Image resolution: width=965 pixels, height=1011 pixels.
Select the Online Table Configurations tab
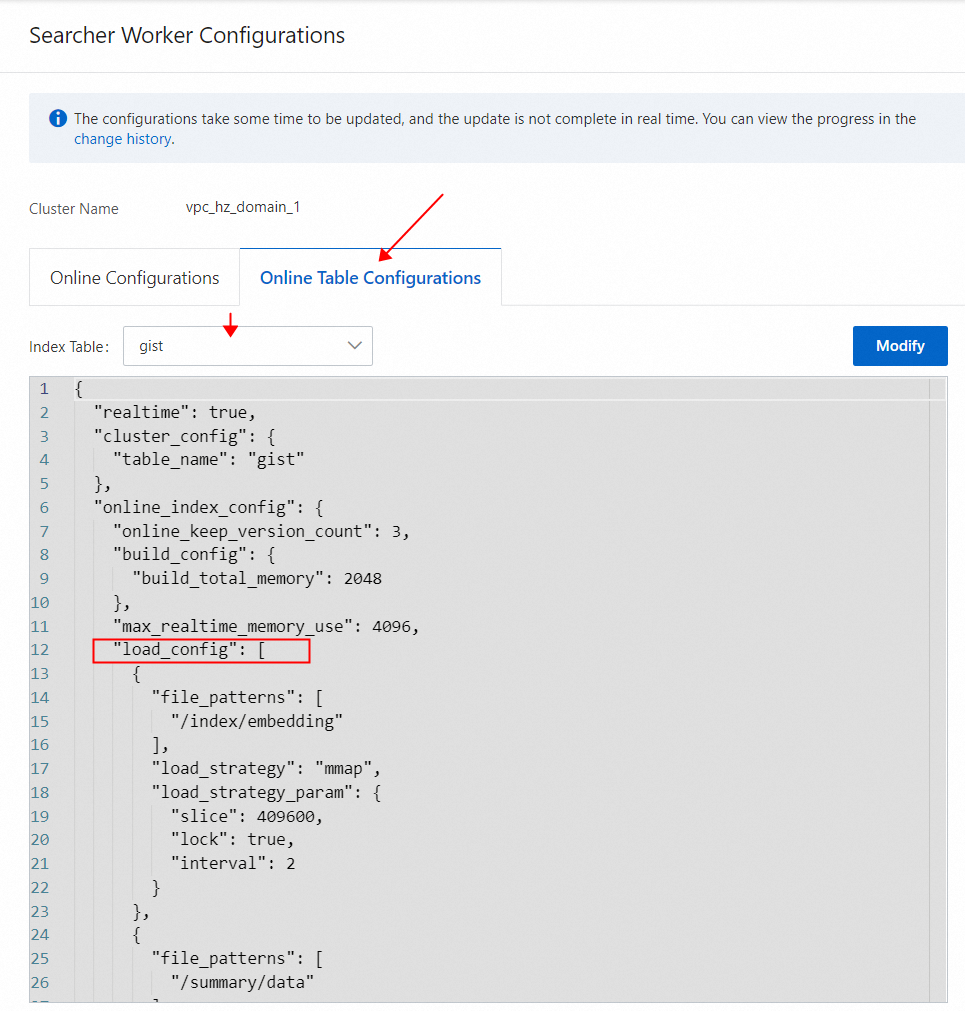pyautogui.click(x=371, y=278)
